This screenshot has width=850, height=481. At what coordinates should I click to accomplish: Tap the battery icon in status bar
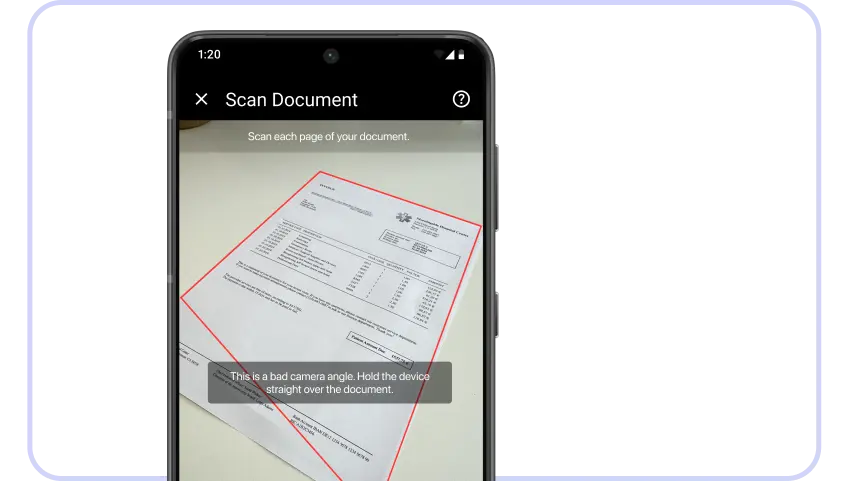click(461, 55)
